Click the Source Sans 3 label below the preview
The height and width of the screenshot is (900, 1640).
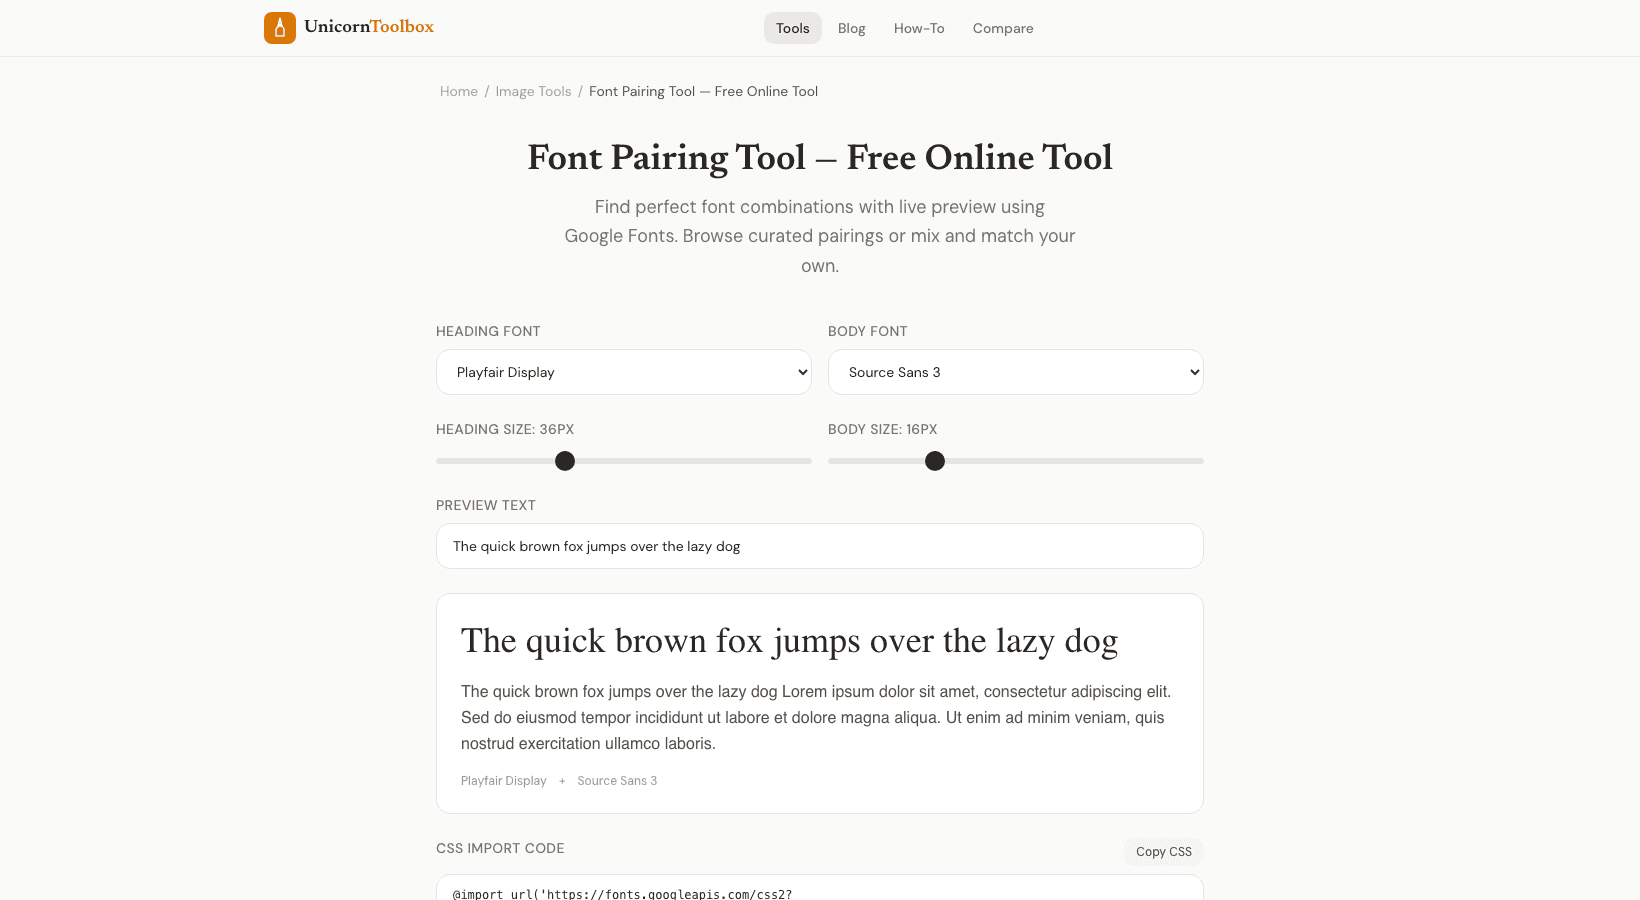[x=617, y=781]
